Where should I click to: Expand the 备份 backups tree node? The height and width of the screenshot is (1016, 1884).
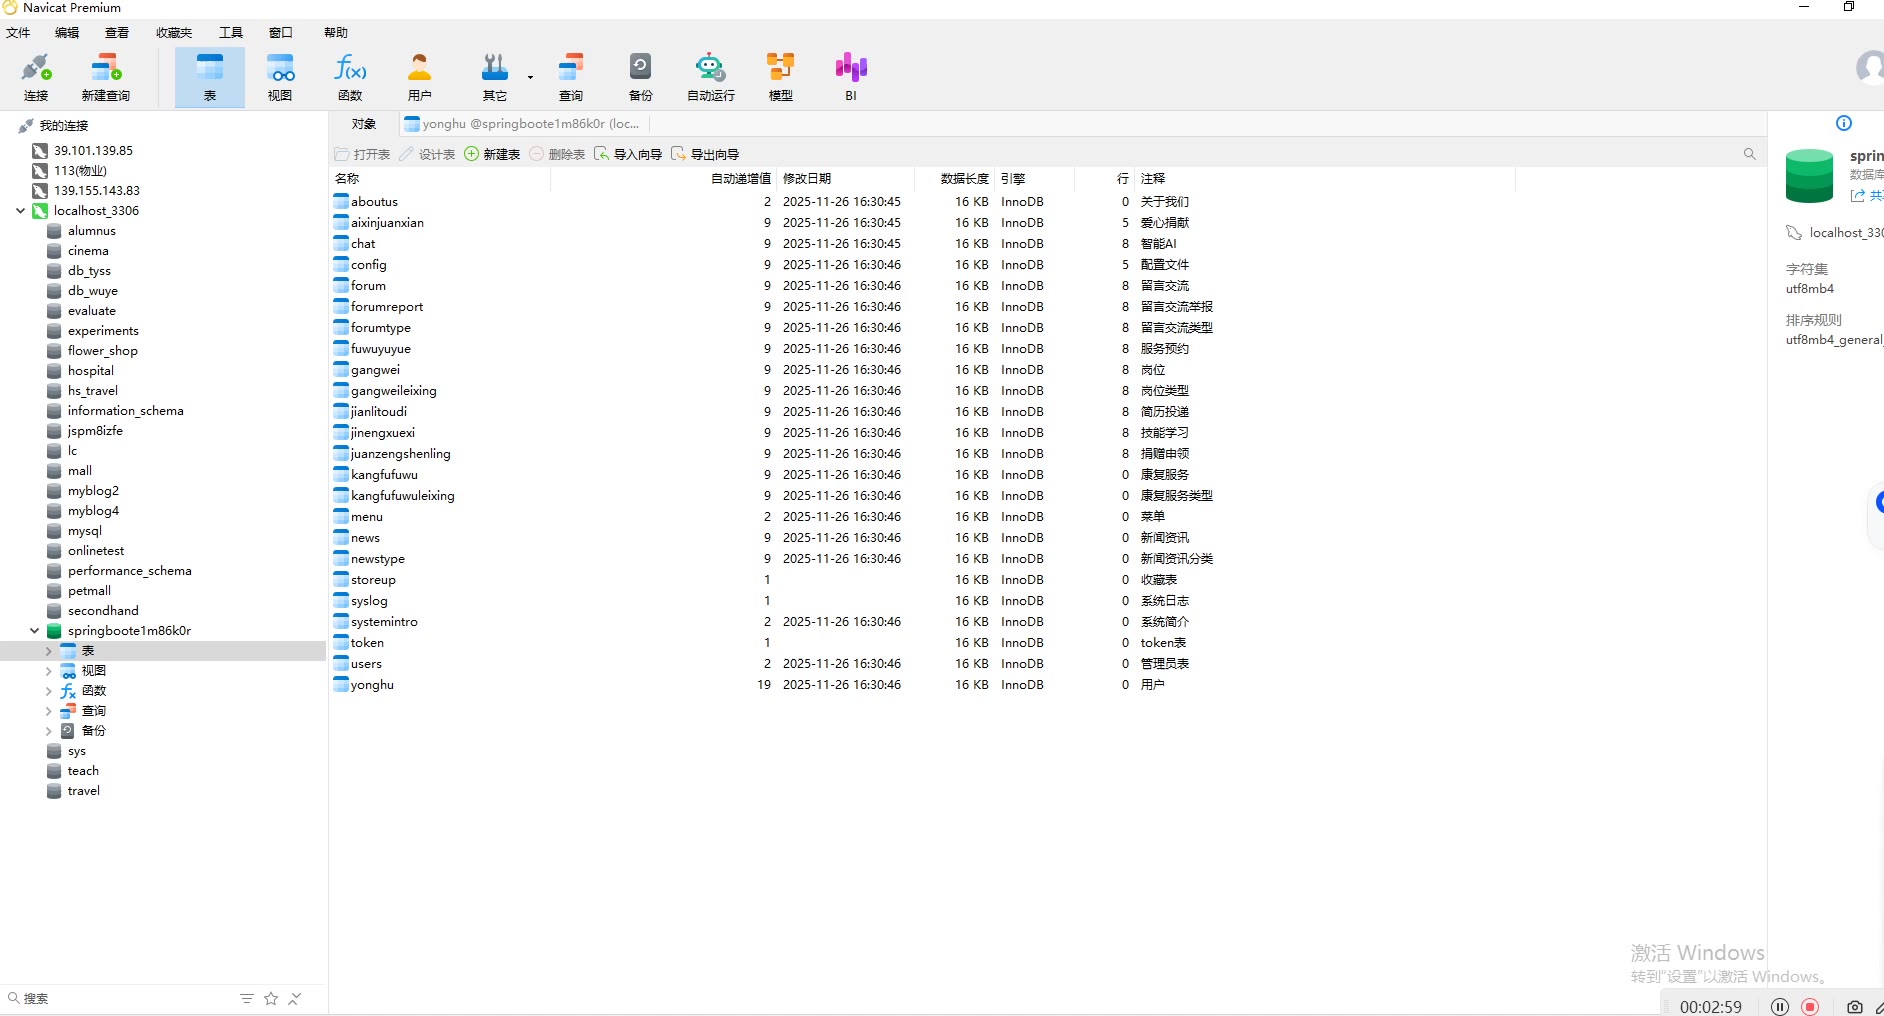click(x=48, y=731)
